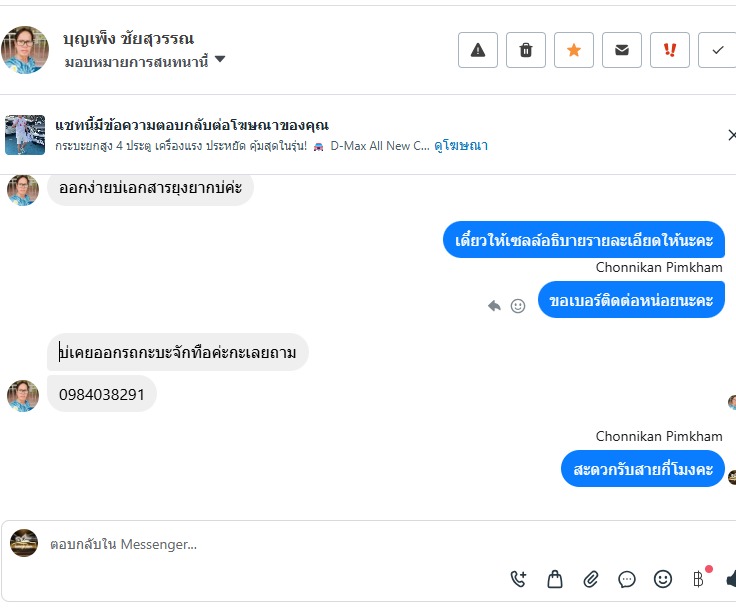
Task: Mark conversation done with checkmark button
Action: tap(717, 50)
